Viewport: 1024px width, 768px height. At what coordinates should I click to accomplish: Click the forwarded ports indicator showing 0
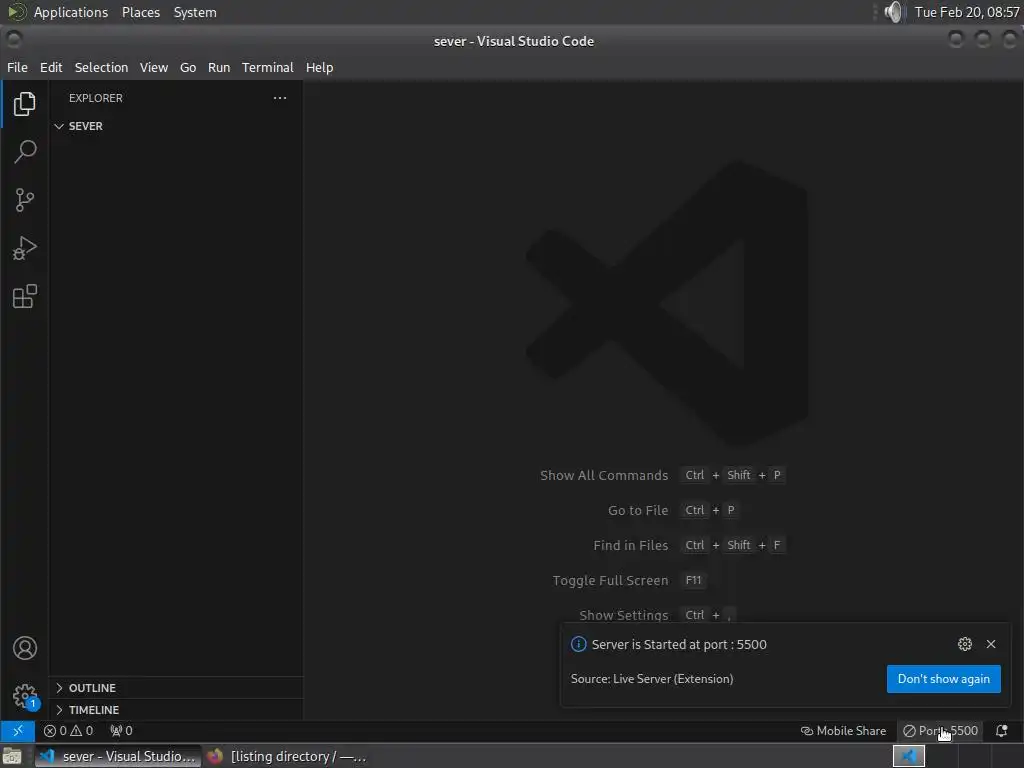click(121, 731)
